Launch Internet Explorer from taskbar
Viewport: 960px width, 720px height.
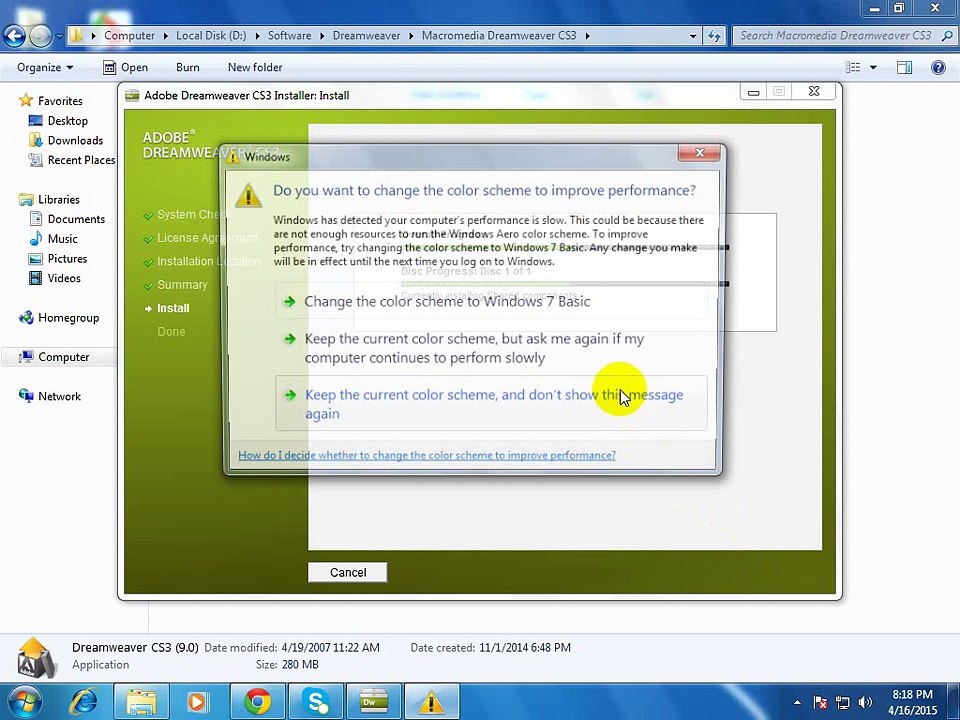click(83, 702)
